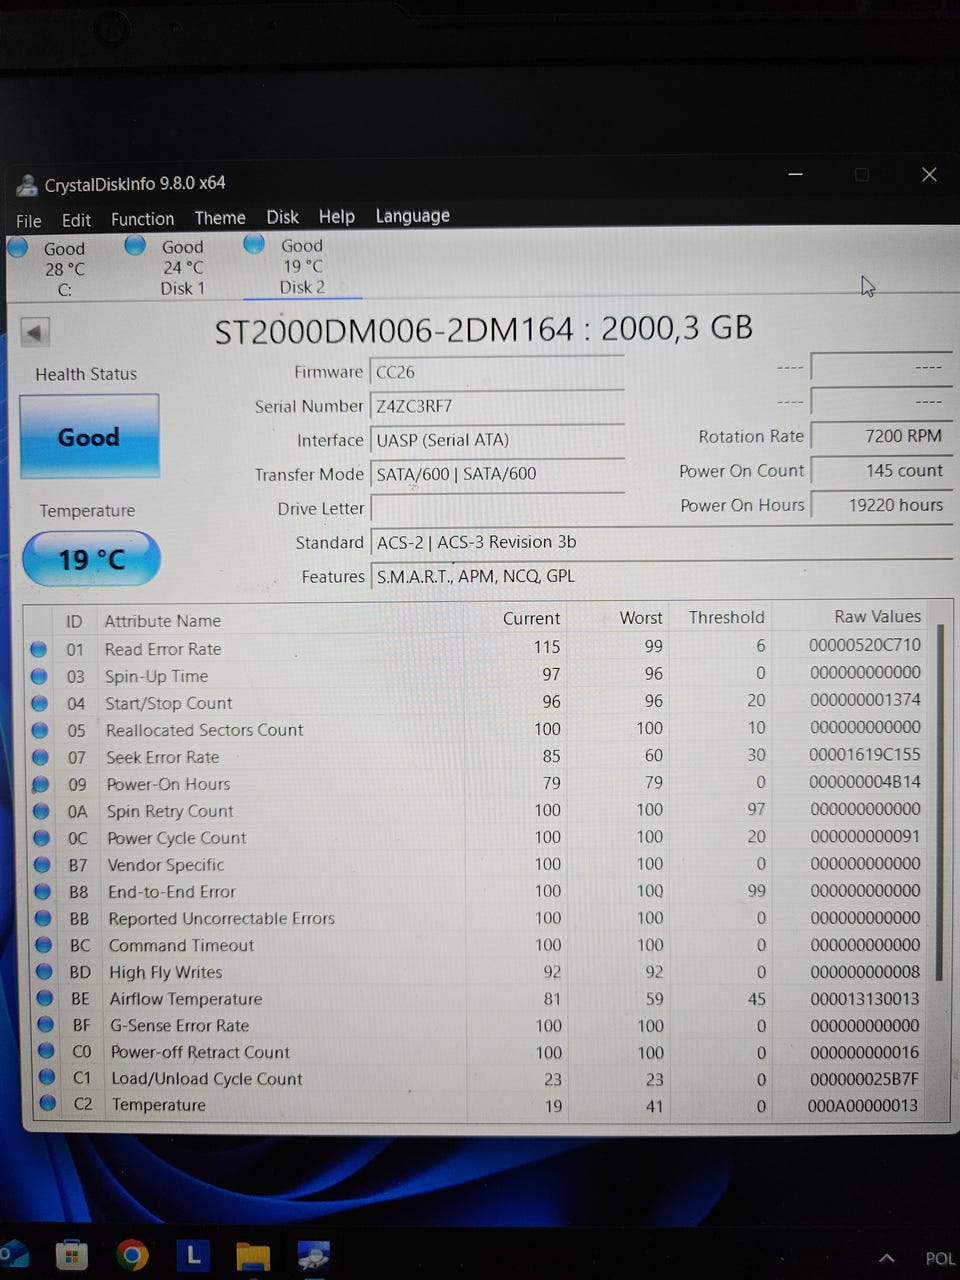This screenshot has width=960, height=1280.
Task: Click the CrystalDiskInfo title bar app icon
Action: pyautogui.click(x=27, y=186)
